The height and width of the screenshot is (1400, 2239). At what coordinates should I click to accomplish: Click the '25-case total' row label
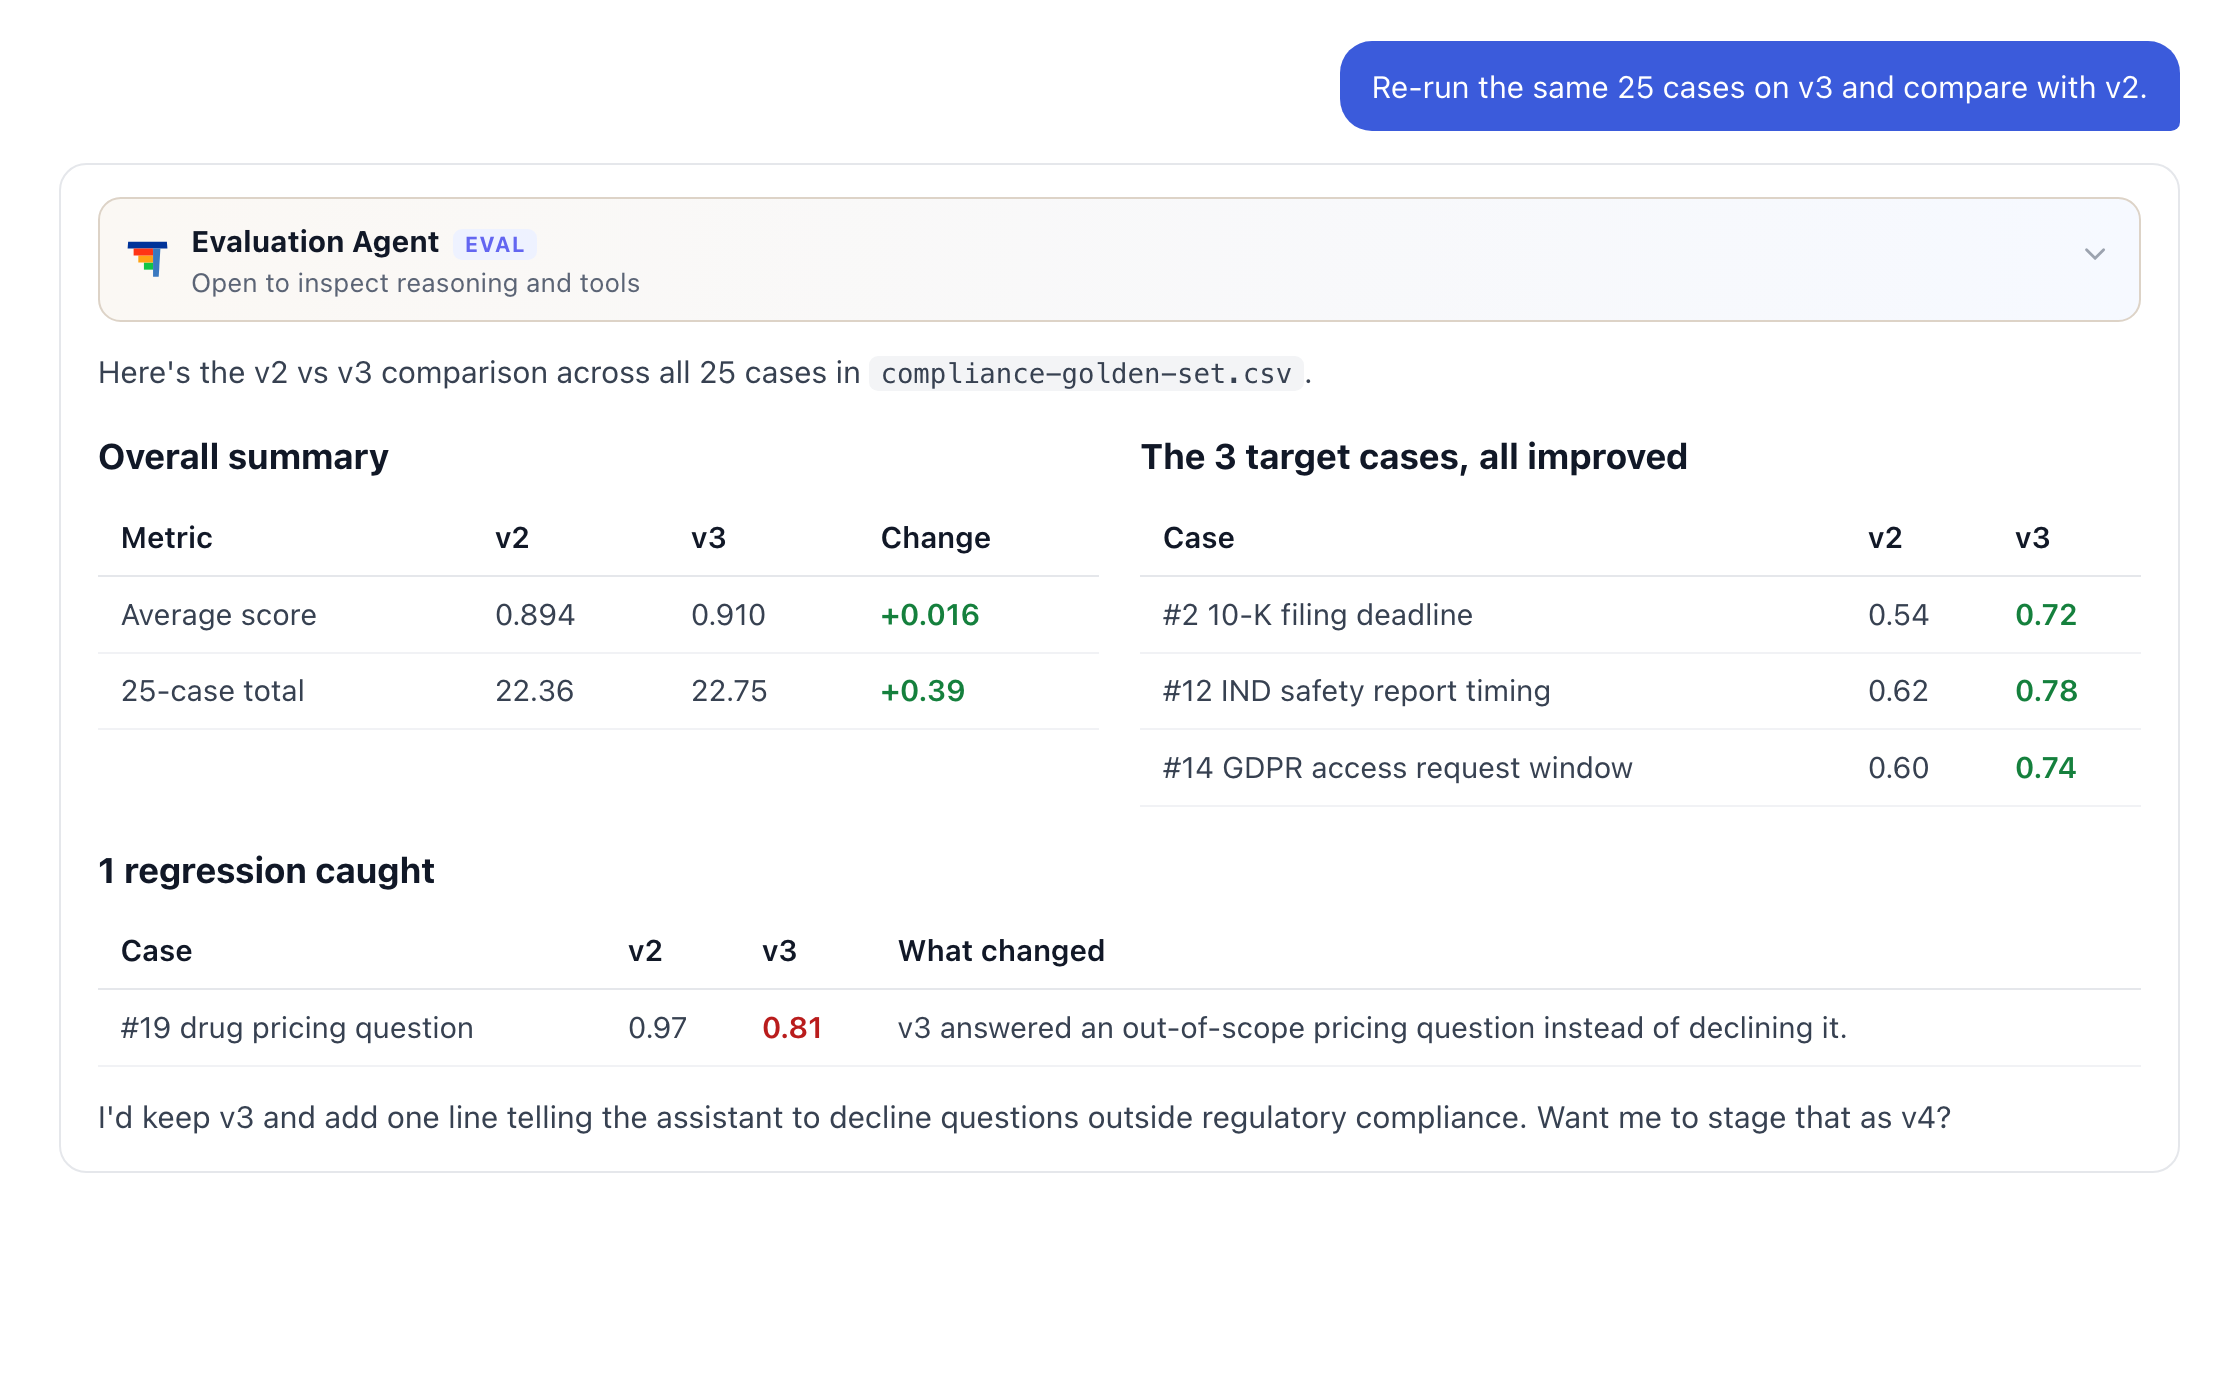click(212, 691)
